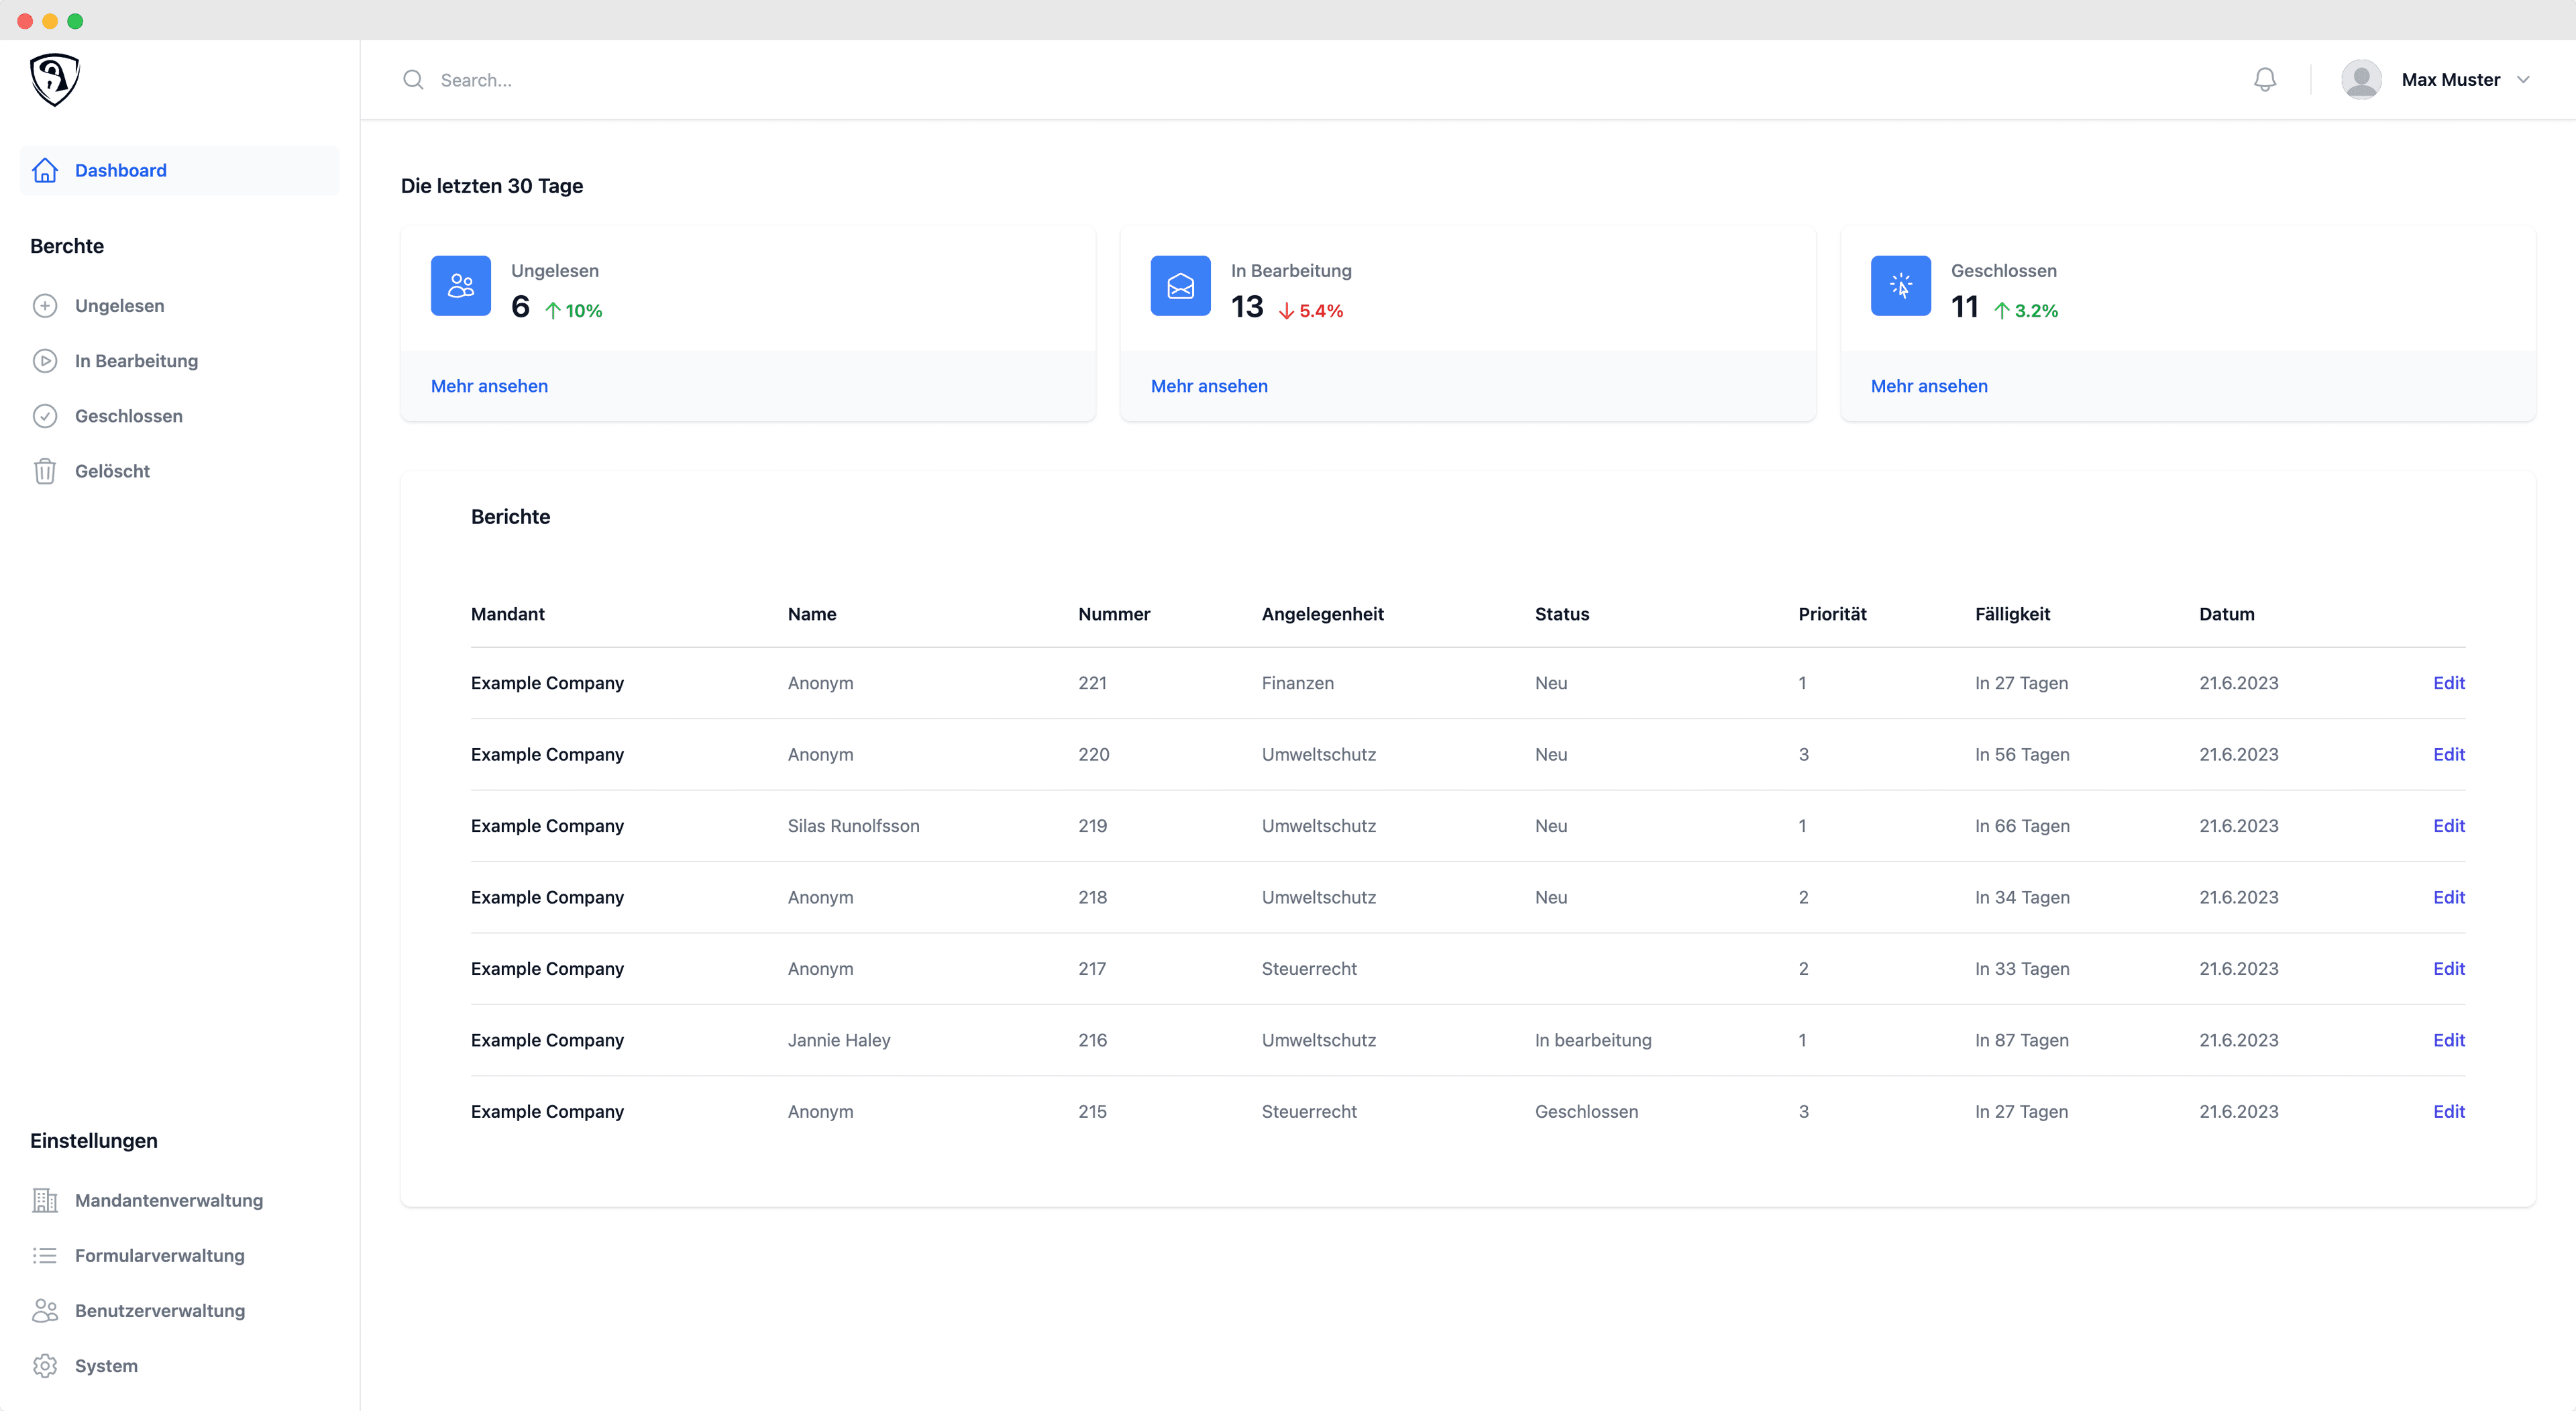This screenshot has width=2576, height=1411.
Task: Click In 87 Tagen due cell
Action: coord(2021,1040)
